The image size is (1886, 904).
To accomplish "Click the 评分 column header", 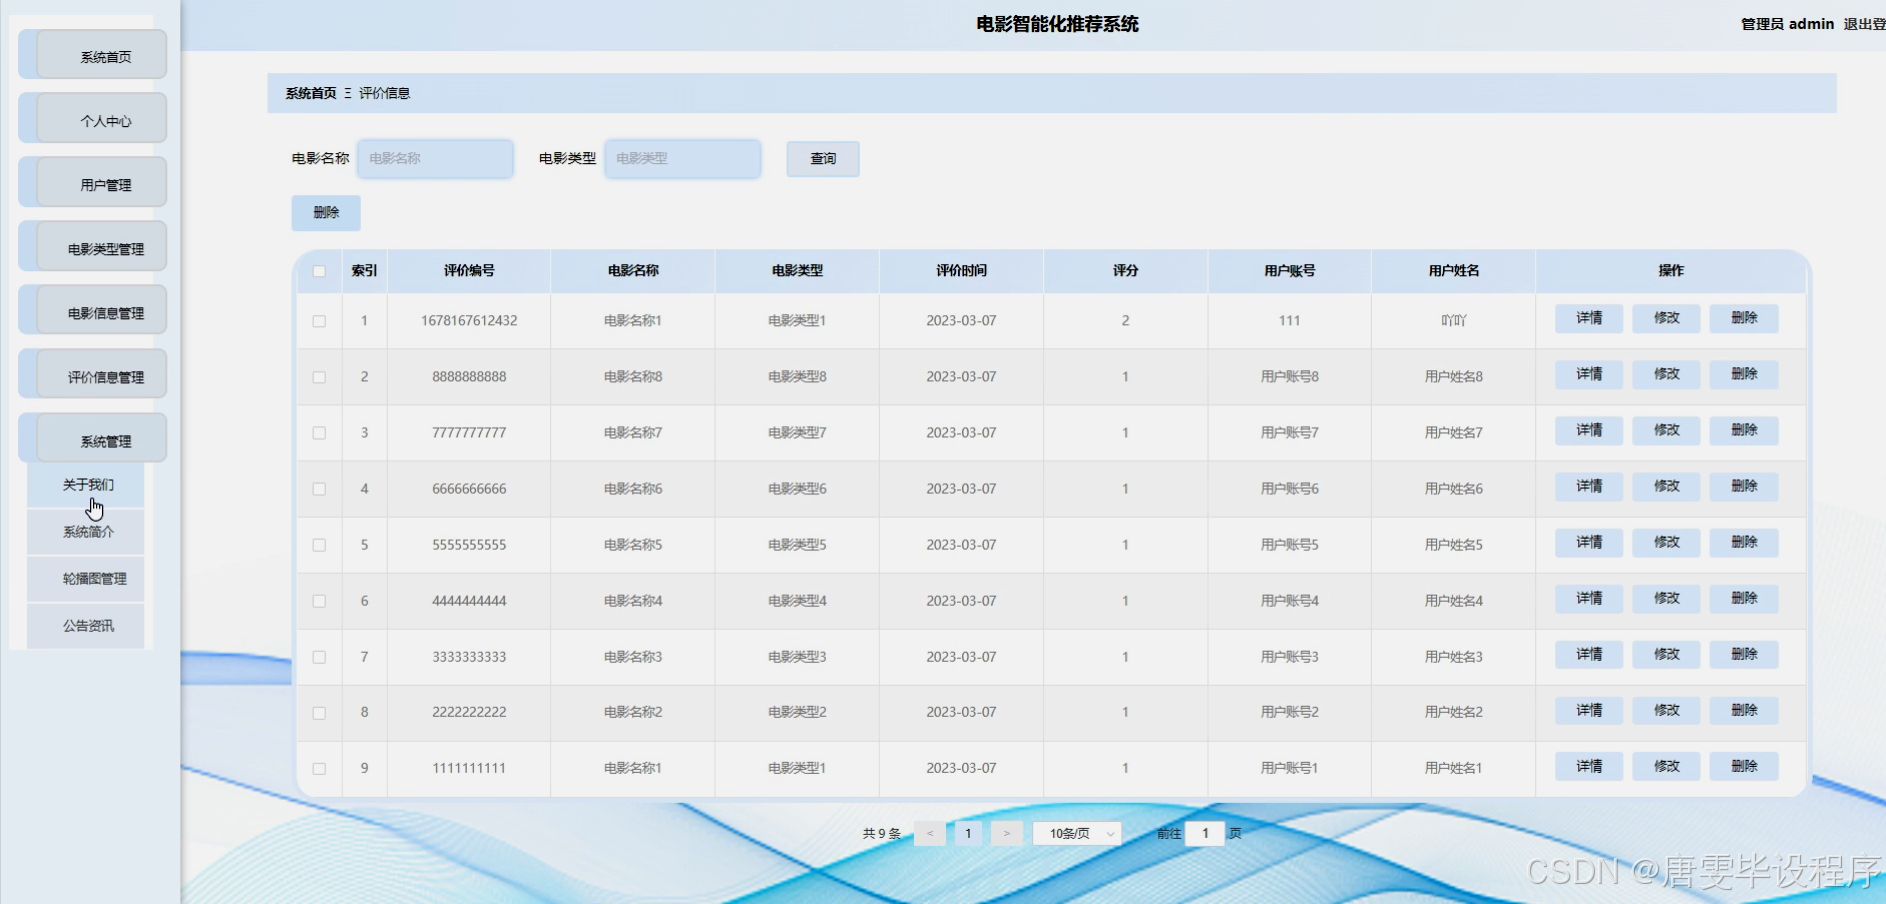I will (x=1125, y=270).
